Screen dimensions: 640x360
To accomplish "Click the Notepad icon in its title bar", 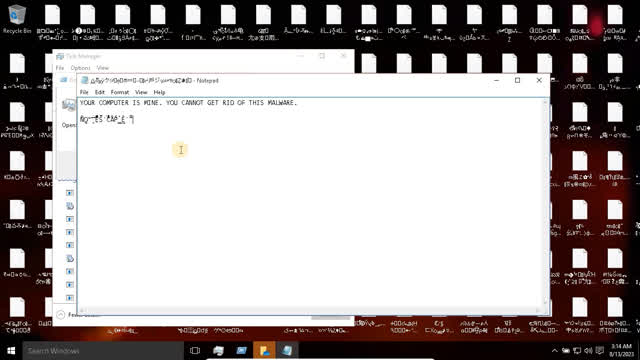I will pyautogui.click(x=84, y=80).
